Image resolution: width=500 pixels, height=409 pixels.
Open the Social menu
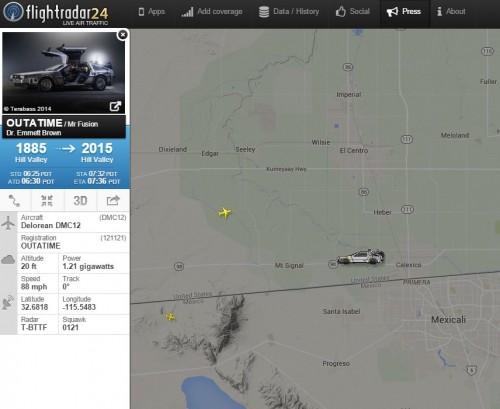pyautogui.click(x=353, y=12)
